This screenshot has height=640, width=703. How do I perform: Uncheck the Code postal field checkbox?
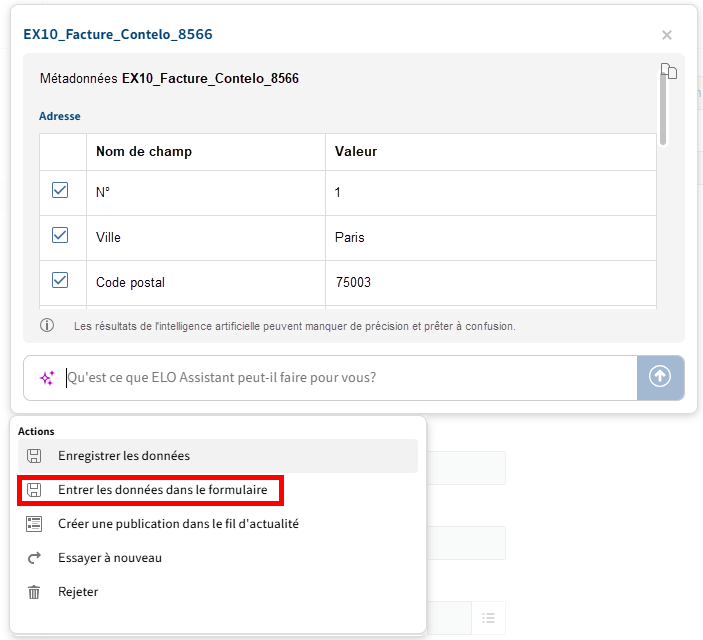(60, 280)
